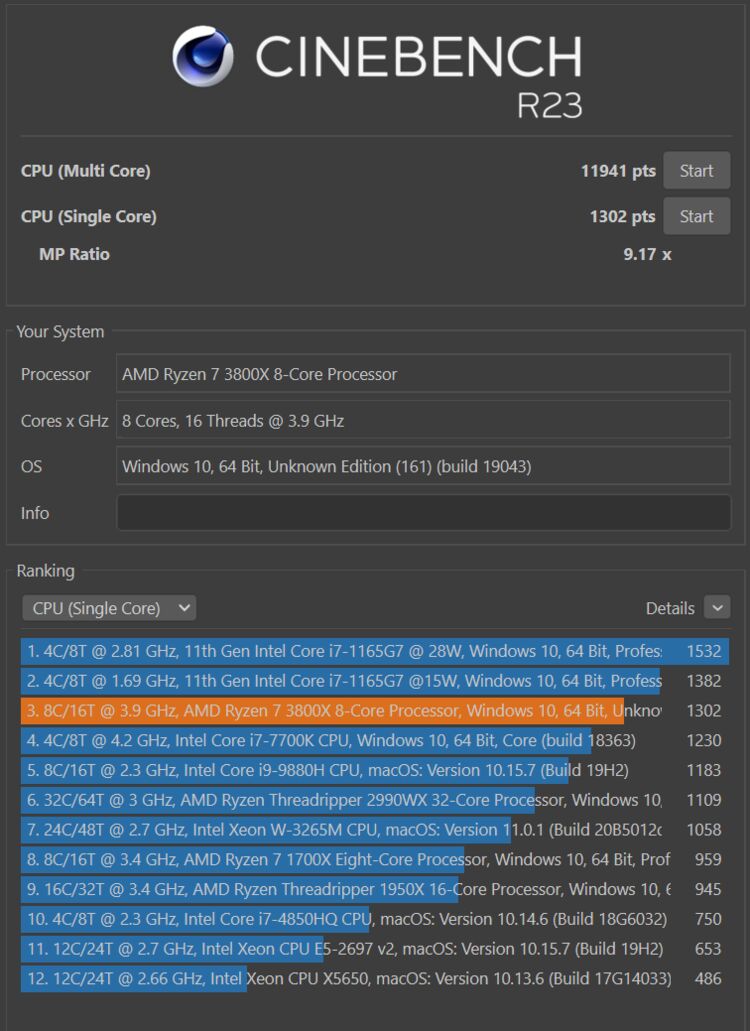Click the CPU (Multi Core) label
Screen dimensions: 750x1031
point(85,171)
